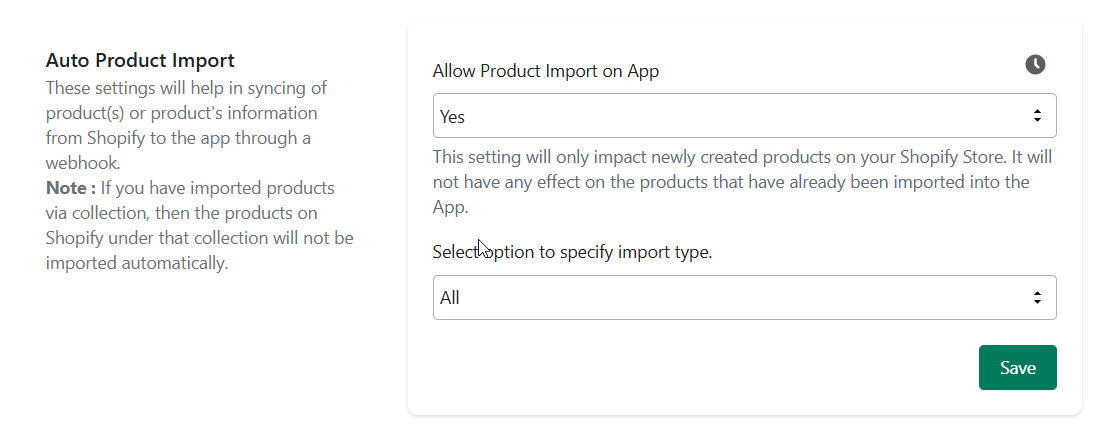Click the selected value Yes in the first dropdown
The width and height of the screenshot is (1104, 442).
(452, 117)
